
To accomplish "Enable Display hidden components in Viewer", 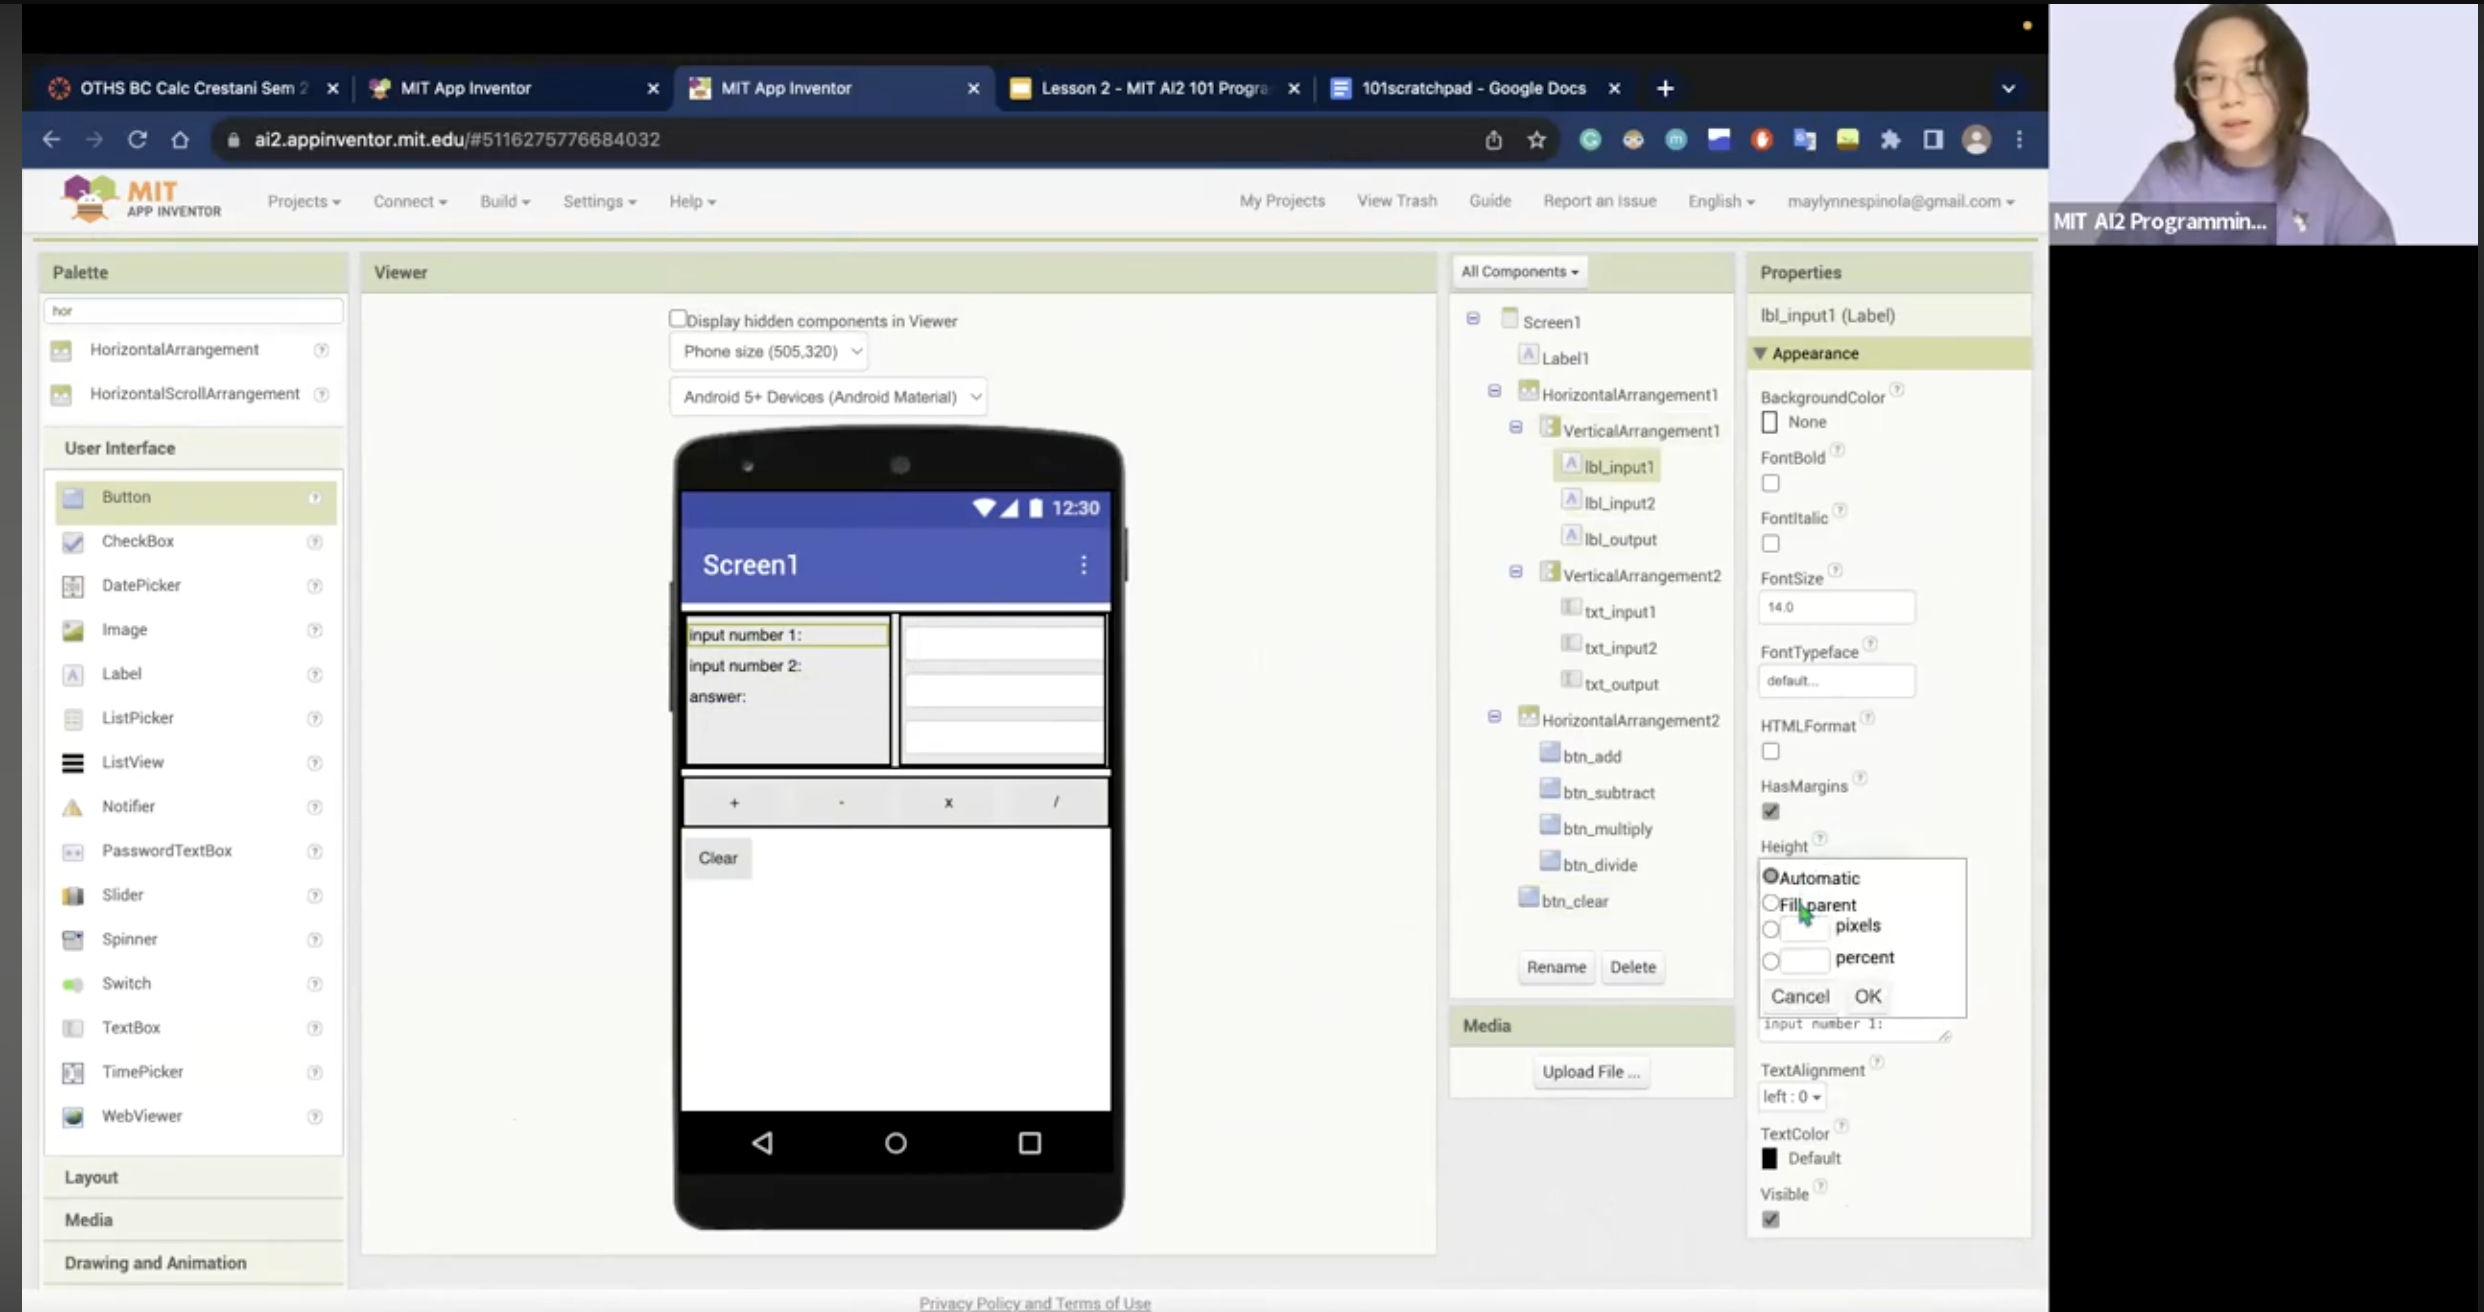I will (x=678, y=319).
